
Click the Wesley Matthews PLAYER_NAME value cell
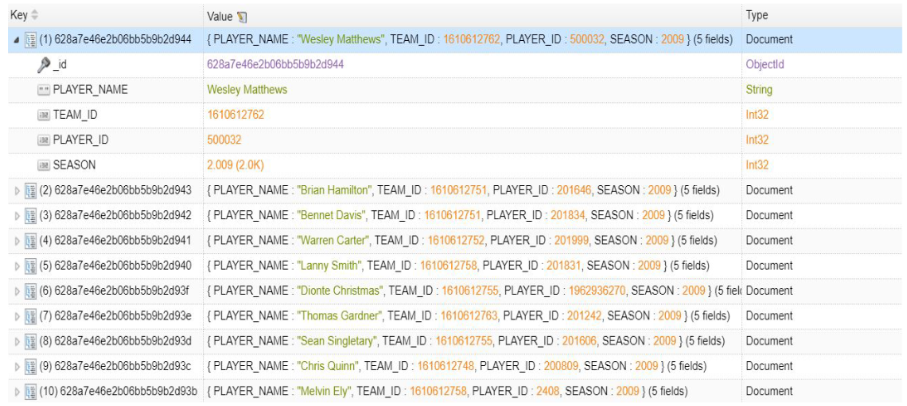click(x=247, y=90)
